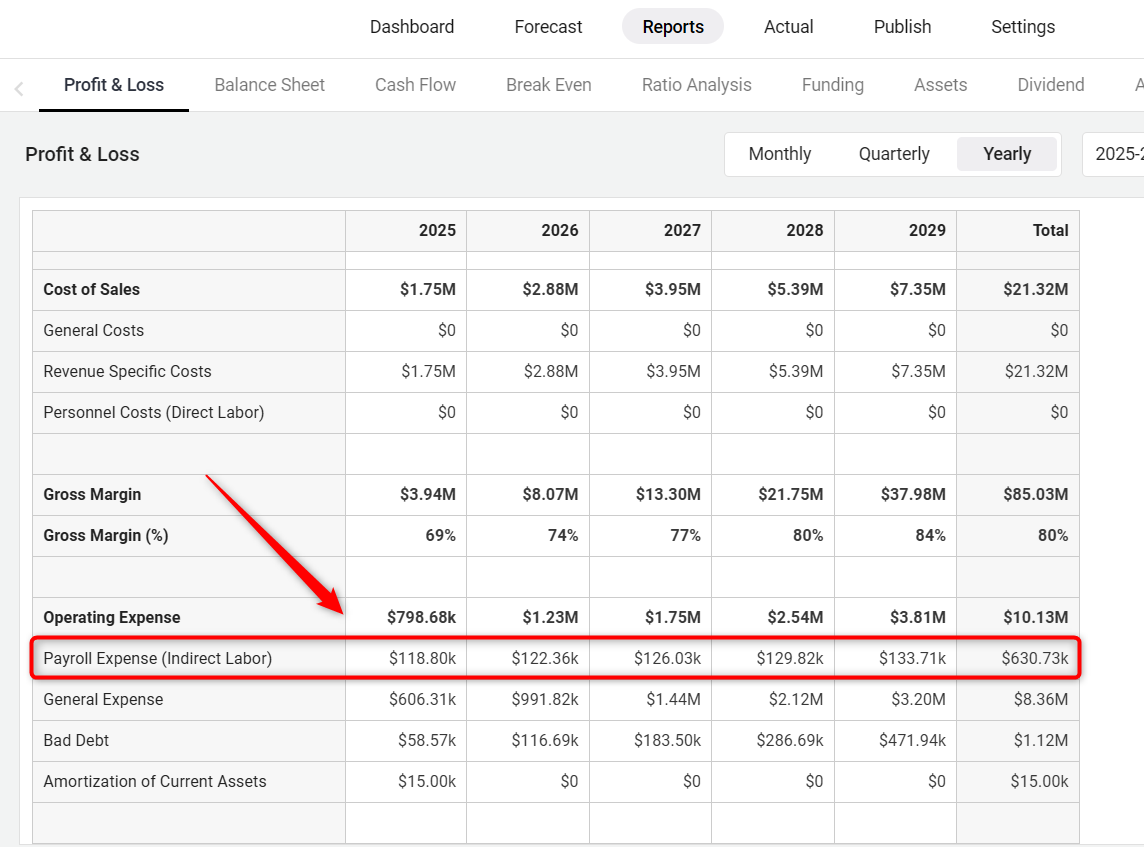Click Payroll Expense 2029 value $133.71k
The image size is (1144, 847).
pos(912,659)
